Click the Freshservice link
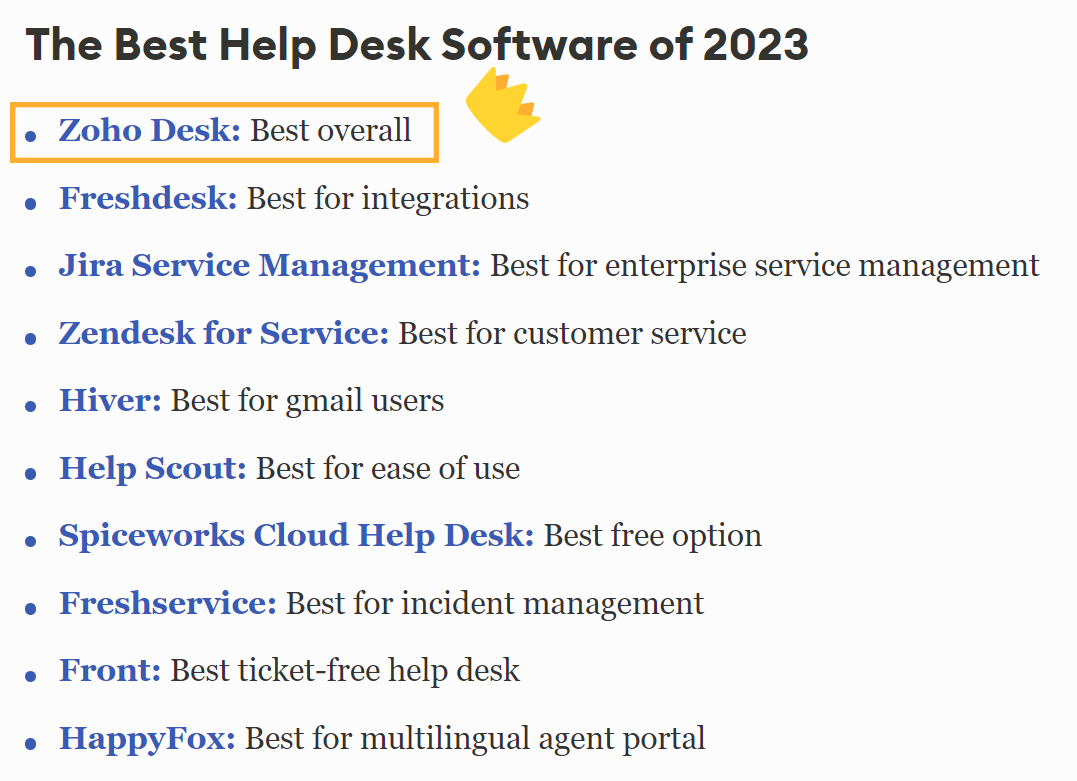This screenshot has height=781, width=1077. coord(167,604)
